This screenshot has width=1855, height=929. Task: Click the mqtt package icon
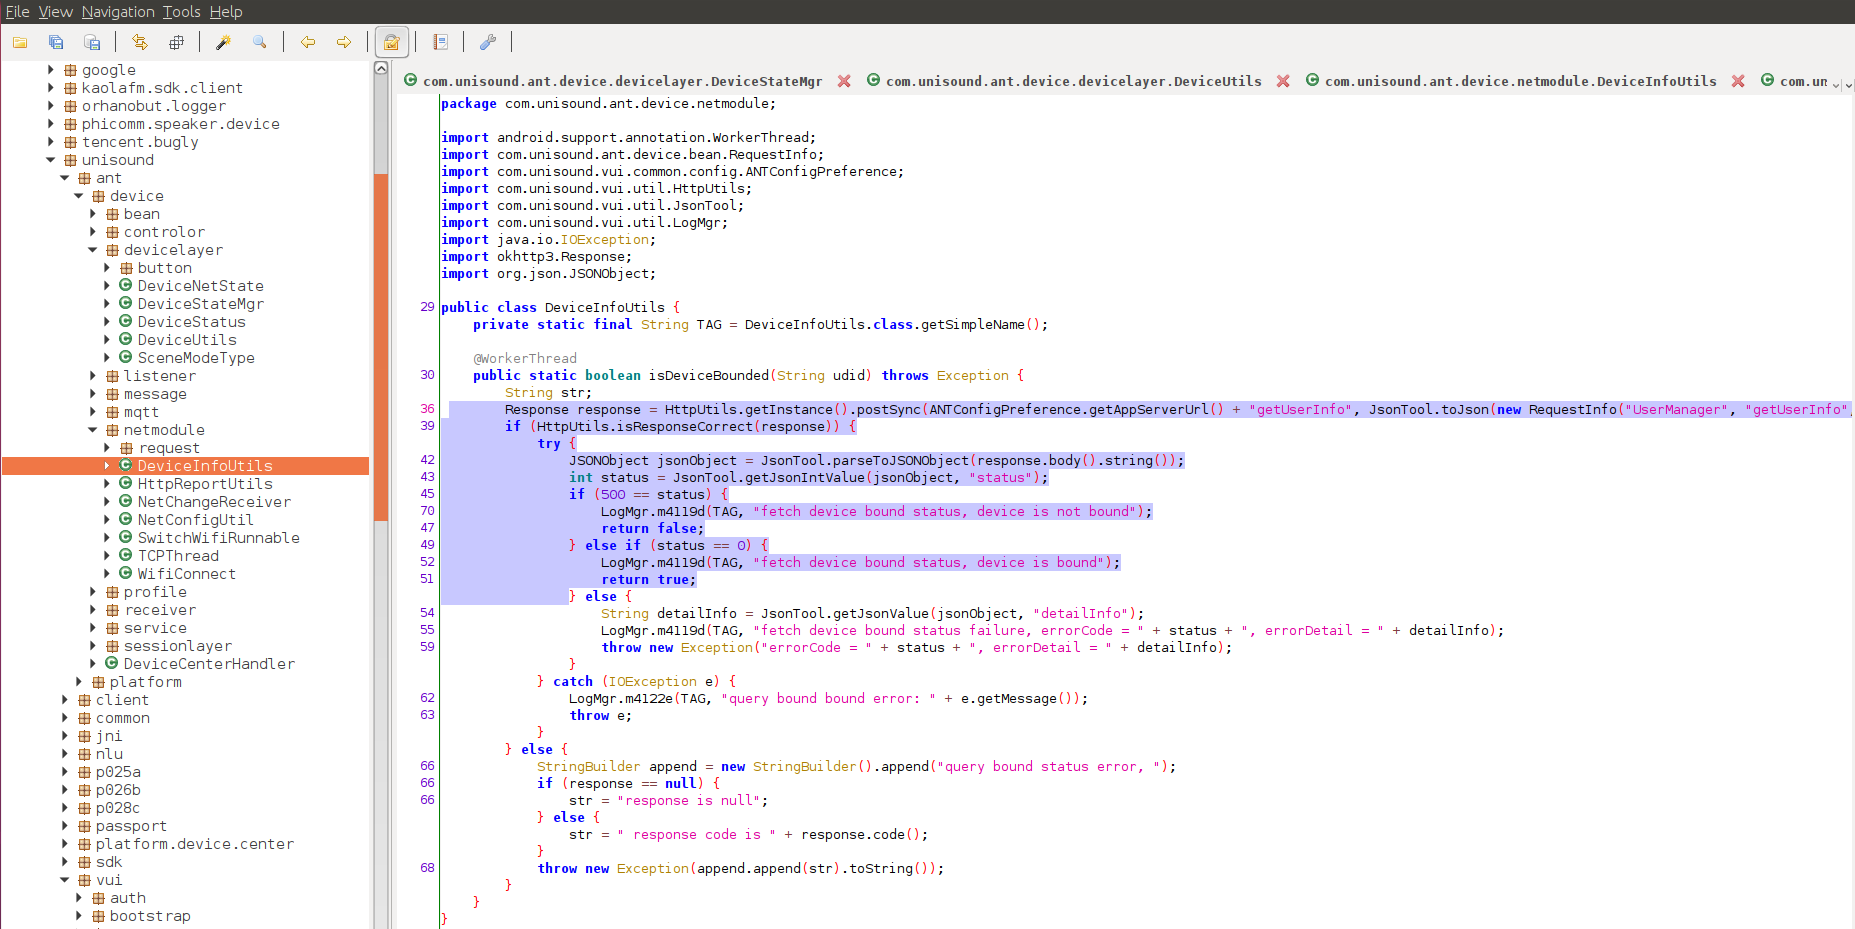tap(112, 412)
